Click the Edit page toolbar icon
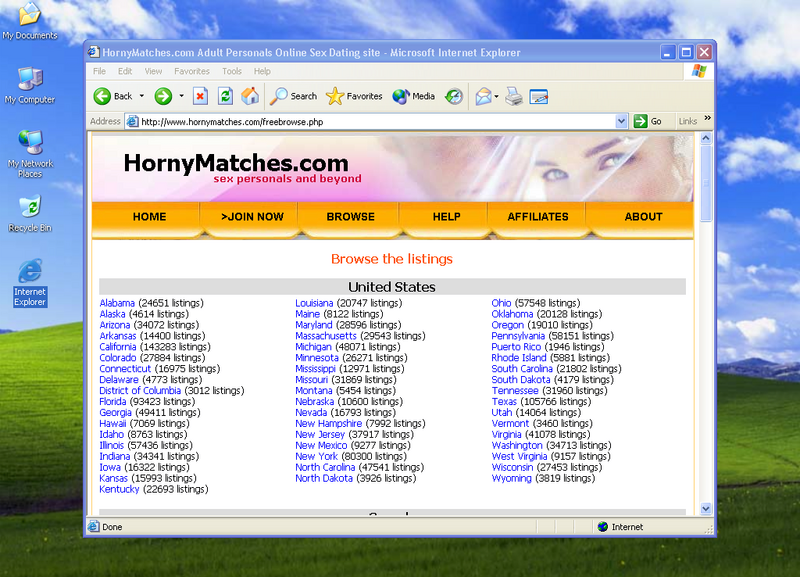The width and height of the screenshot is (800, 577). click(539, 96)
